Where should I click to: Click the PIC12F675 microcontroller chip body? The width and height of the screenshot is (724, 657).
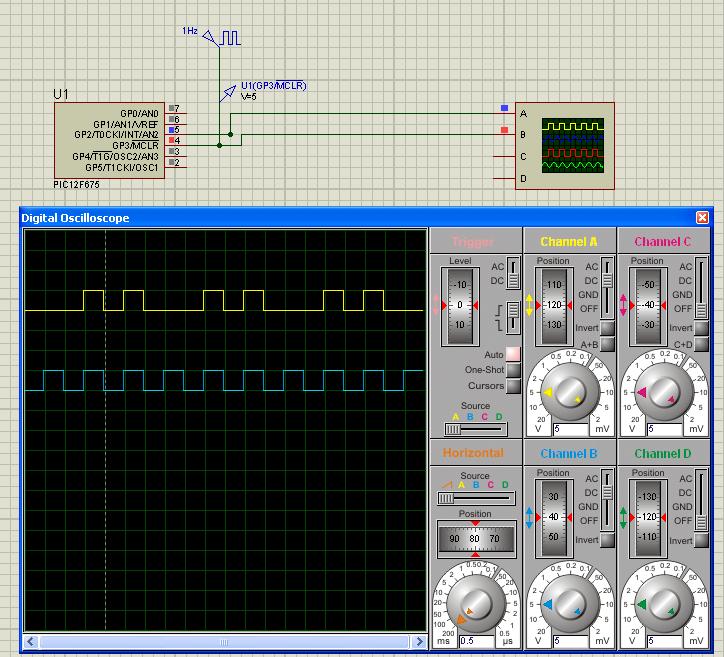tap(110, 139)
